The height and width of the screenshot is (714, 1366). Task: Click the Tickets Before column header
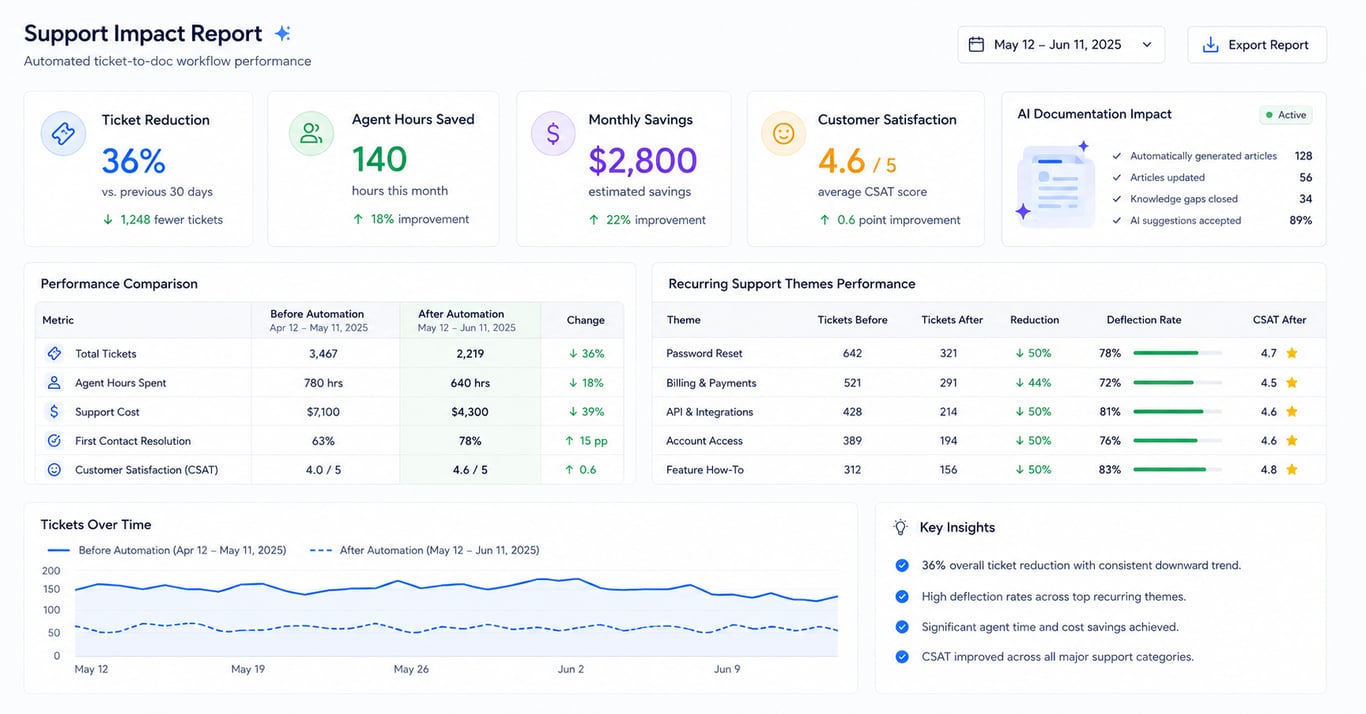point(852,320)
